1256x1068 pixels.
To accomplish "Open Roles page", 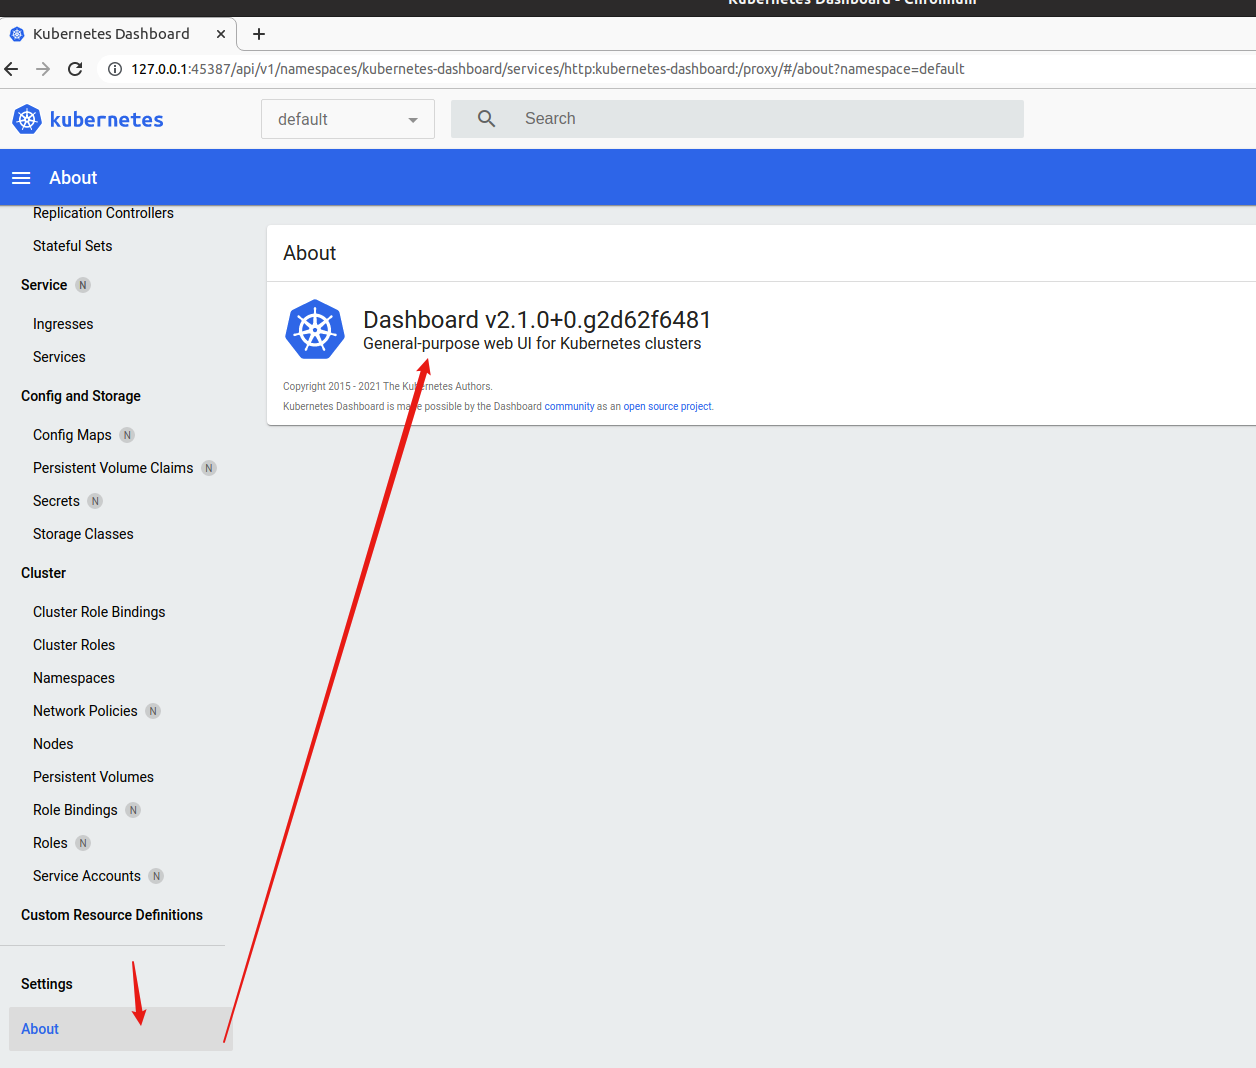I will tap(50, 843).
